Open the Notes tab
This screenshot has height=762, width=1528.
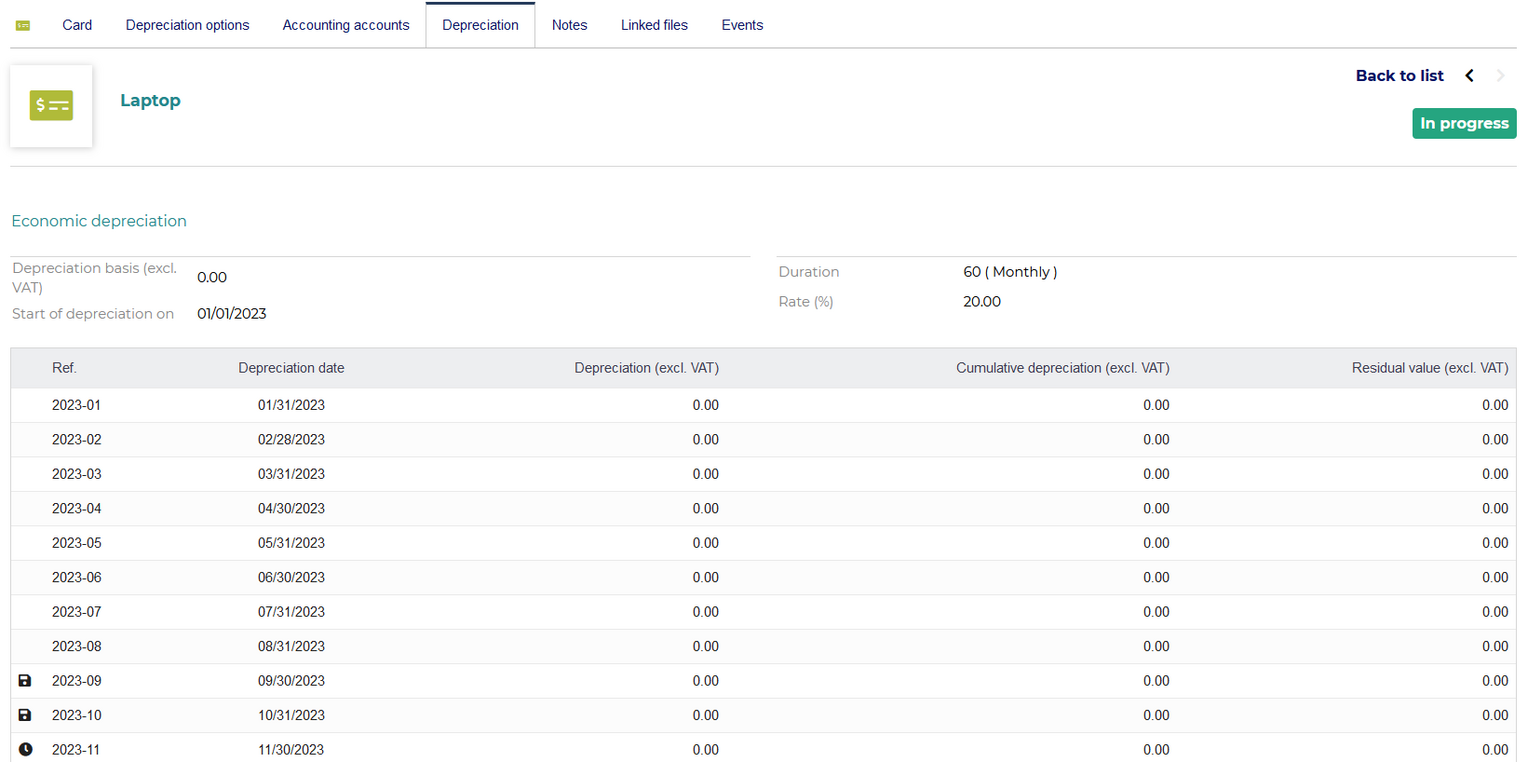[569, 25]
